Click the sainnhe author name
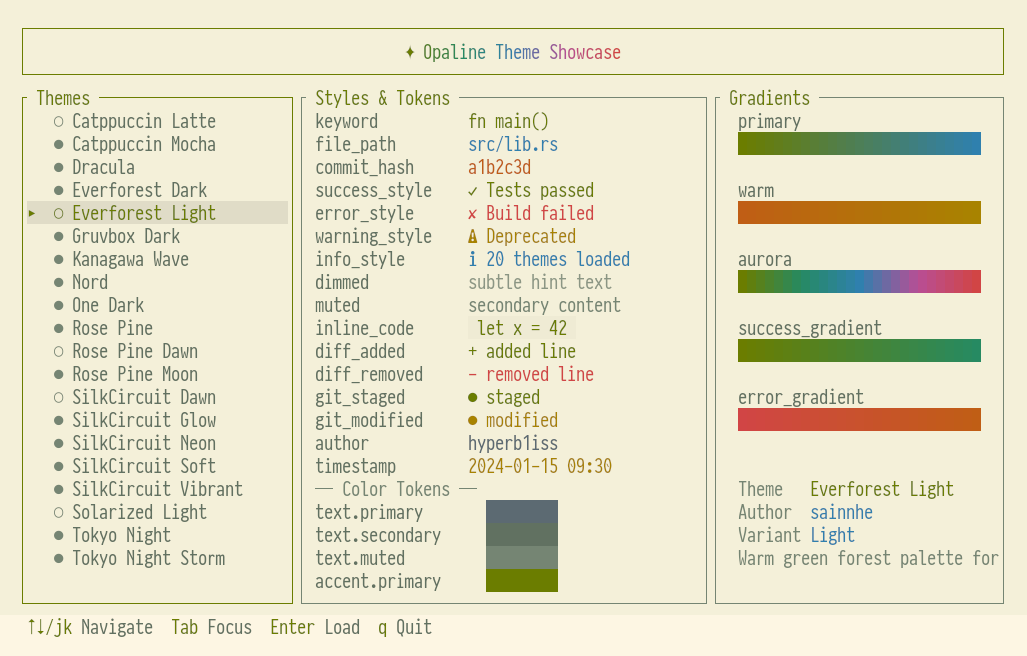Viewport: 1027px width, 656px height. click(842, 512)
